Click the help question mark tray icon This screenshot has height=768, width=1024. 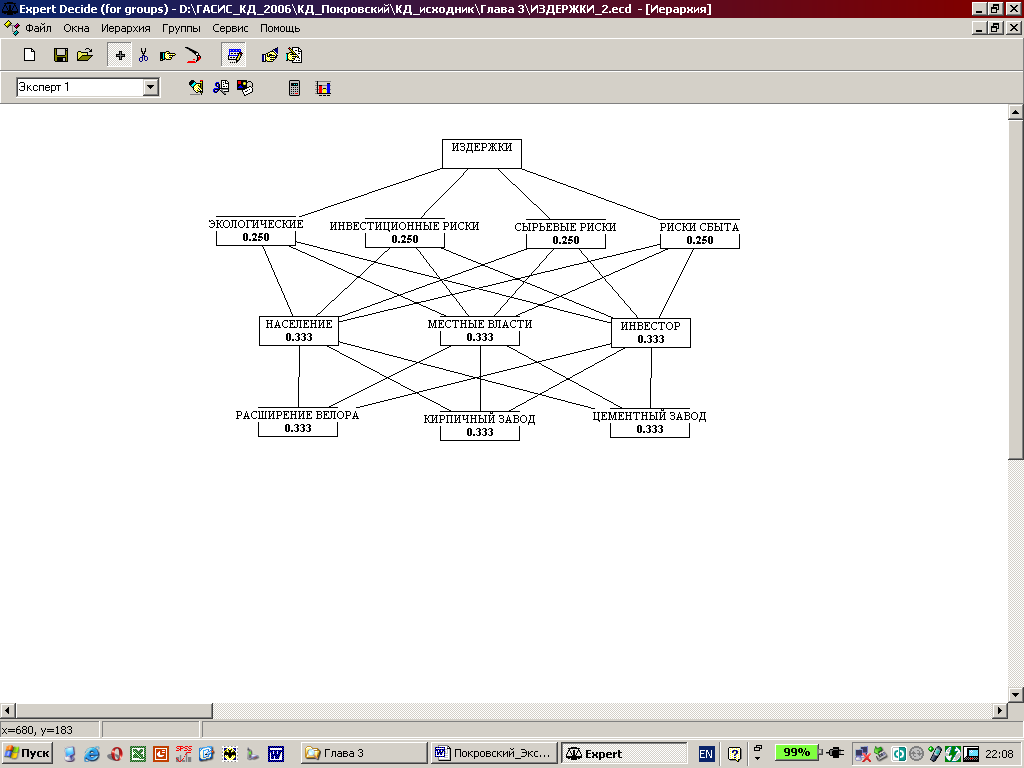(734, 754)
